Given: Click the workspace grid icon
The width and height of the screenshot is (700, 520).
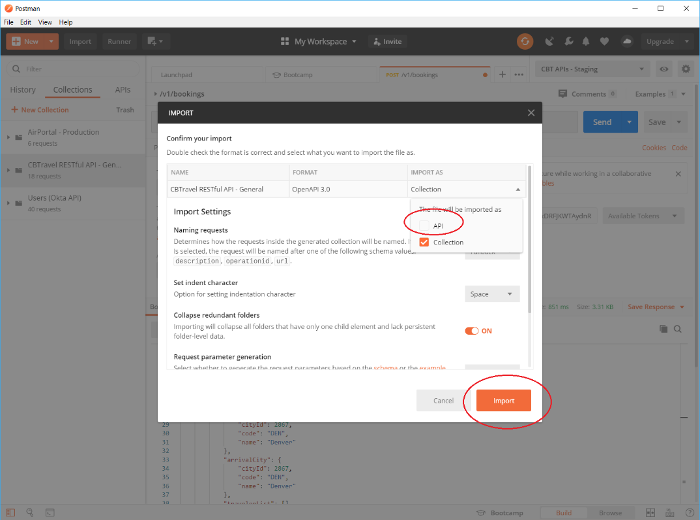Looking at the screenshot, I should pos(284,42).
